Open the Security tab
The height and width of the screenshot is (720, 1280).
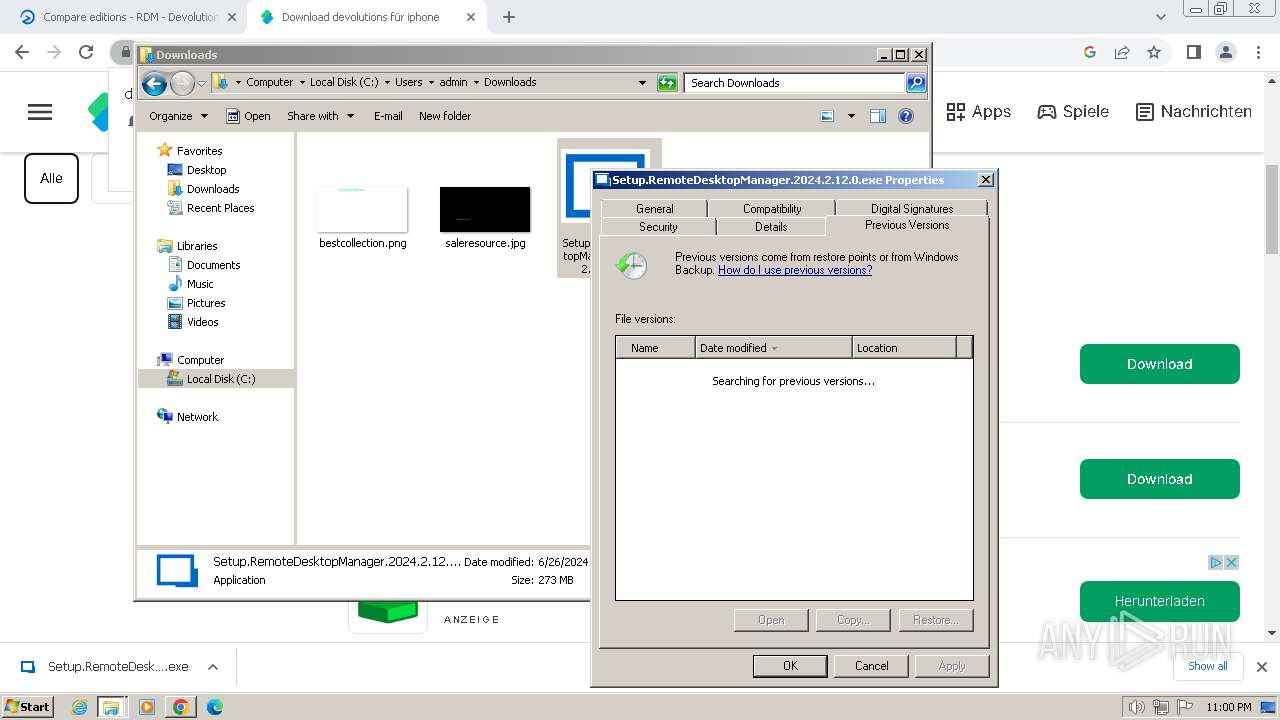point(658,227)
